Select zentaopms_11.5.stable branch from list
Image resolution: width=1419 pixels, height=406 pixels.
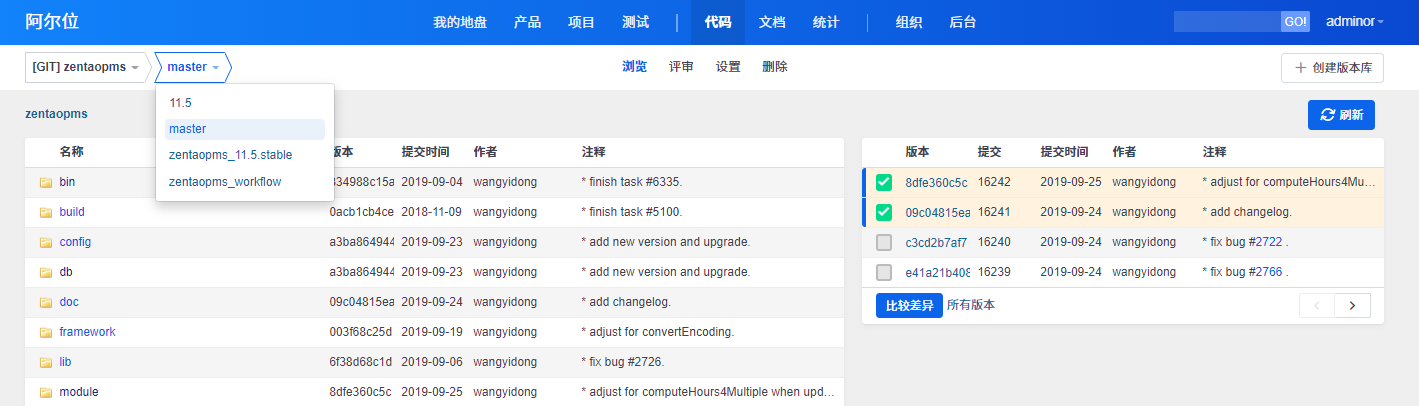pos(230,155)
